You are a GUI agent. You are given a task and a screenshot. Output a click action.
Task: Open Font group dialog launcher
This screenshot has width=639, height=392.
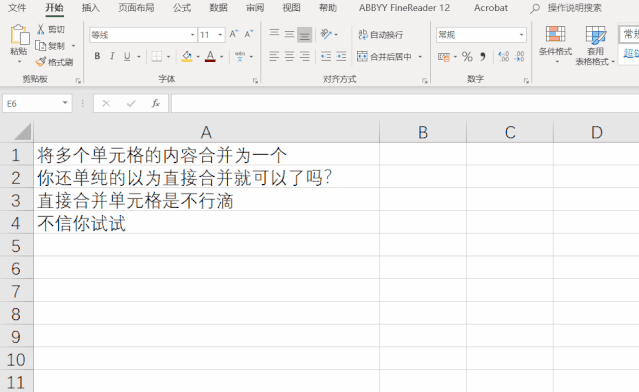click(x=256, y=81)
